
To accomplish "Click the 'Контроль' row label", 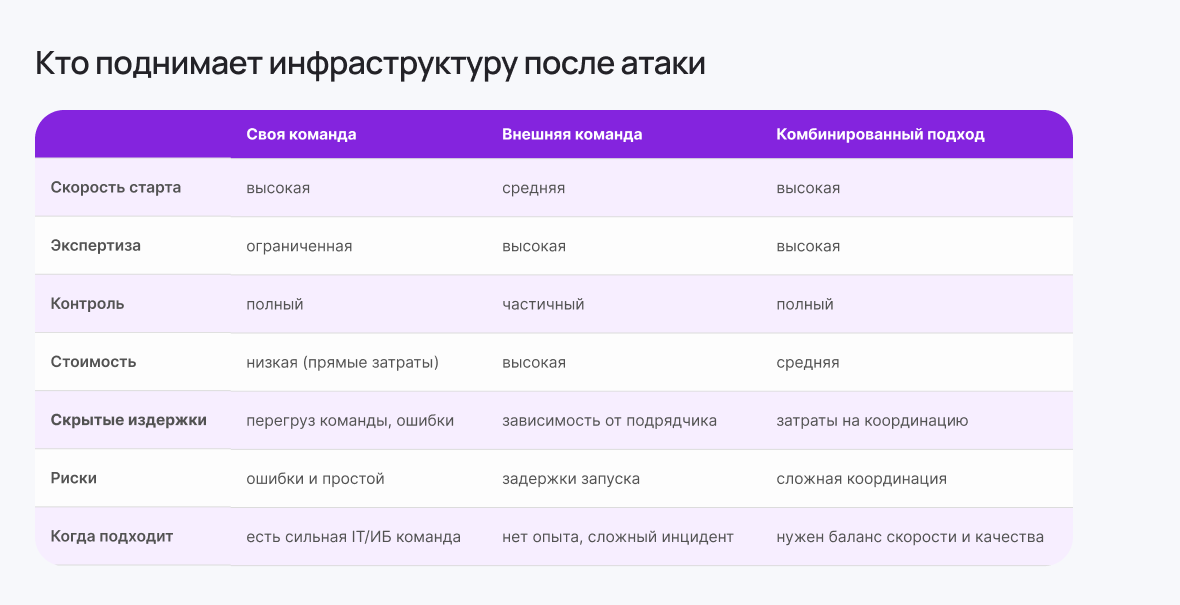I will tap(88, 304).
